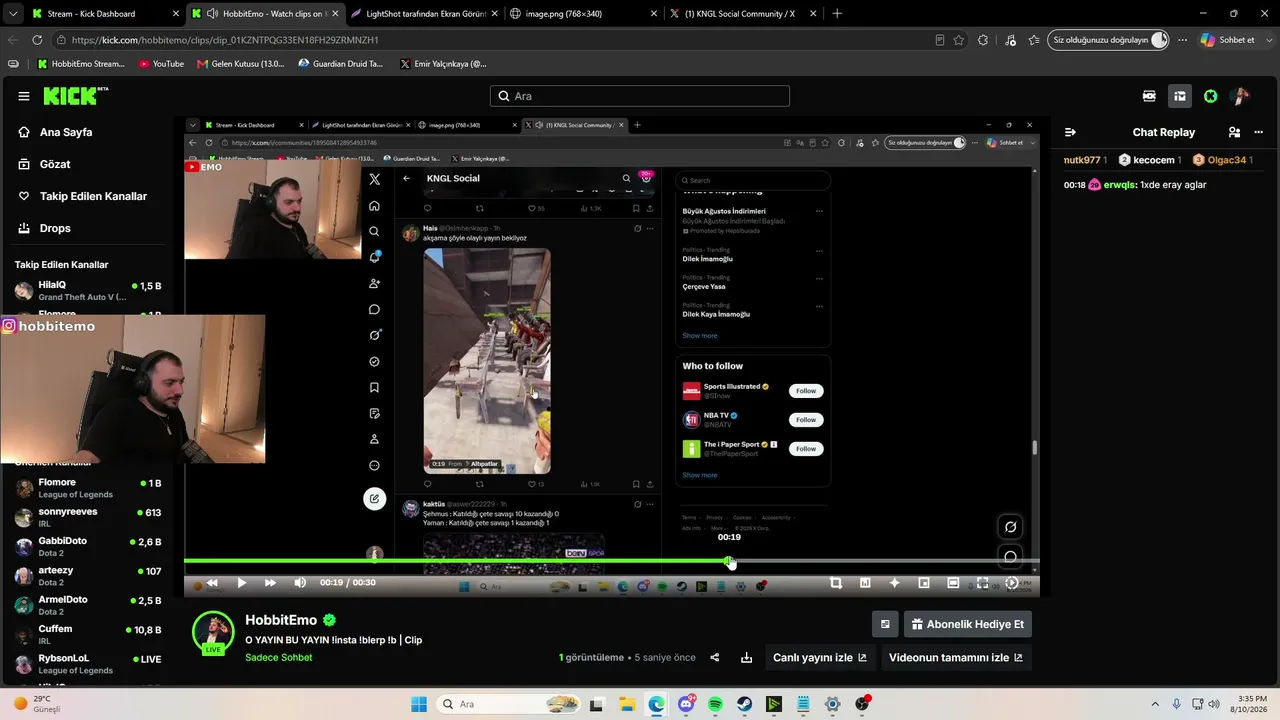This screenshot has height=720, width=1280.
Task: Open the green Kick points icon
Action: 1211,96
